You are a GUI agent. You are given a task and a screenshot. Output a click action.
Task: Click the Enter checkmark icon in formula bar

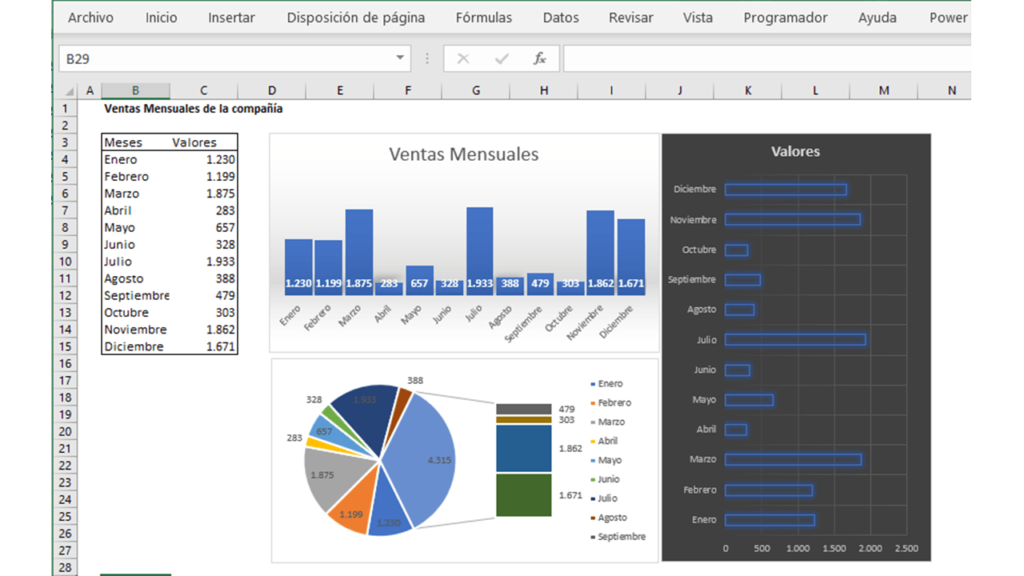501,59
